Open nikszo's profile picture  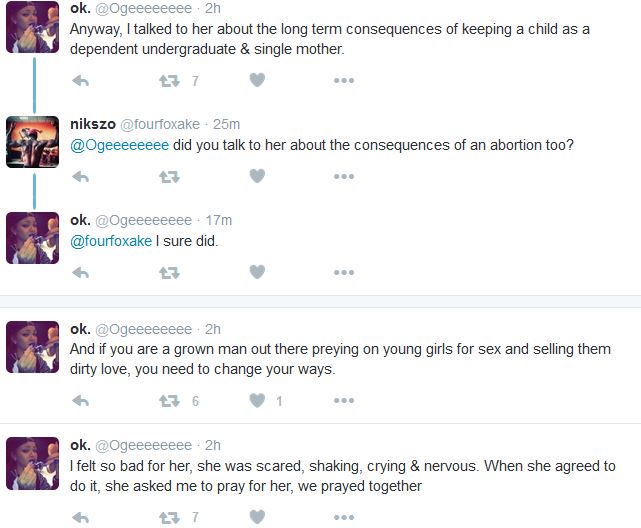[32, 143]
